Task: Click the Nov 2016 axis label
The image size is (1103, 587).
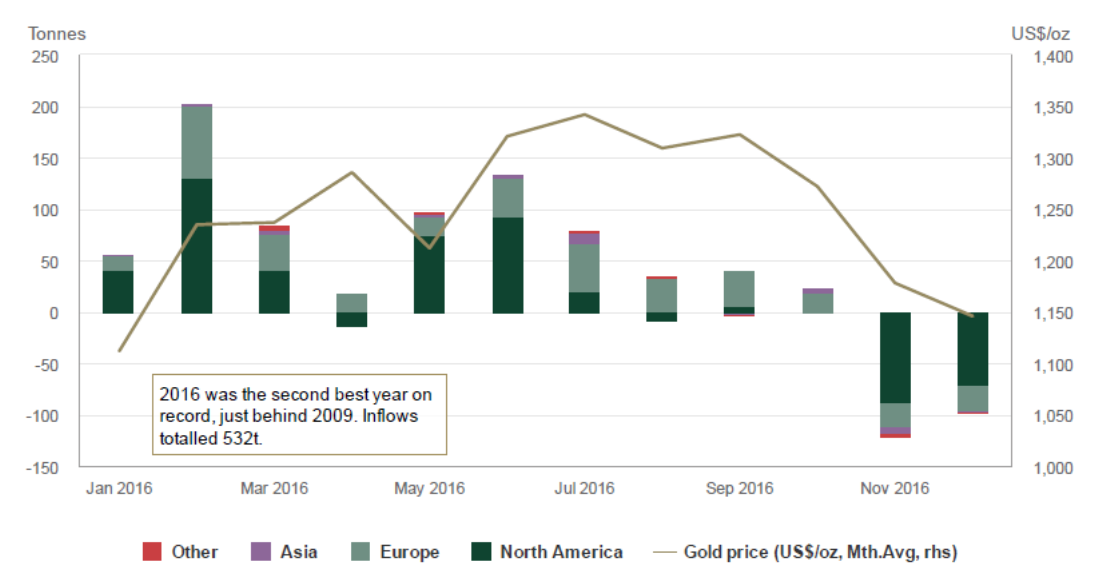Action: point(895,489)
